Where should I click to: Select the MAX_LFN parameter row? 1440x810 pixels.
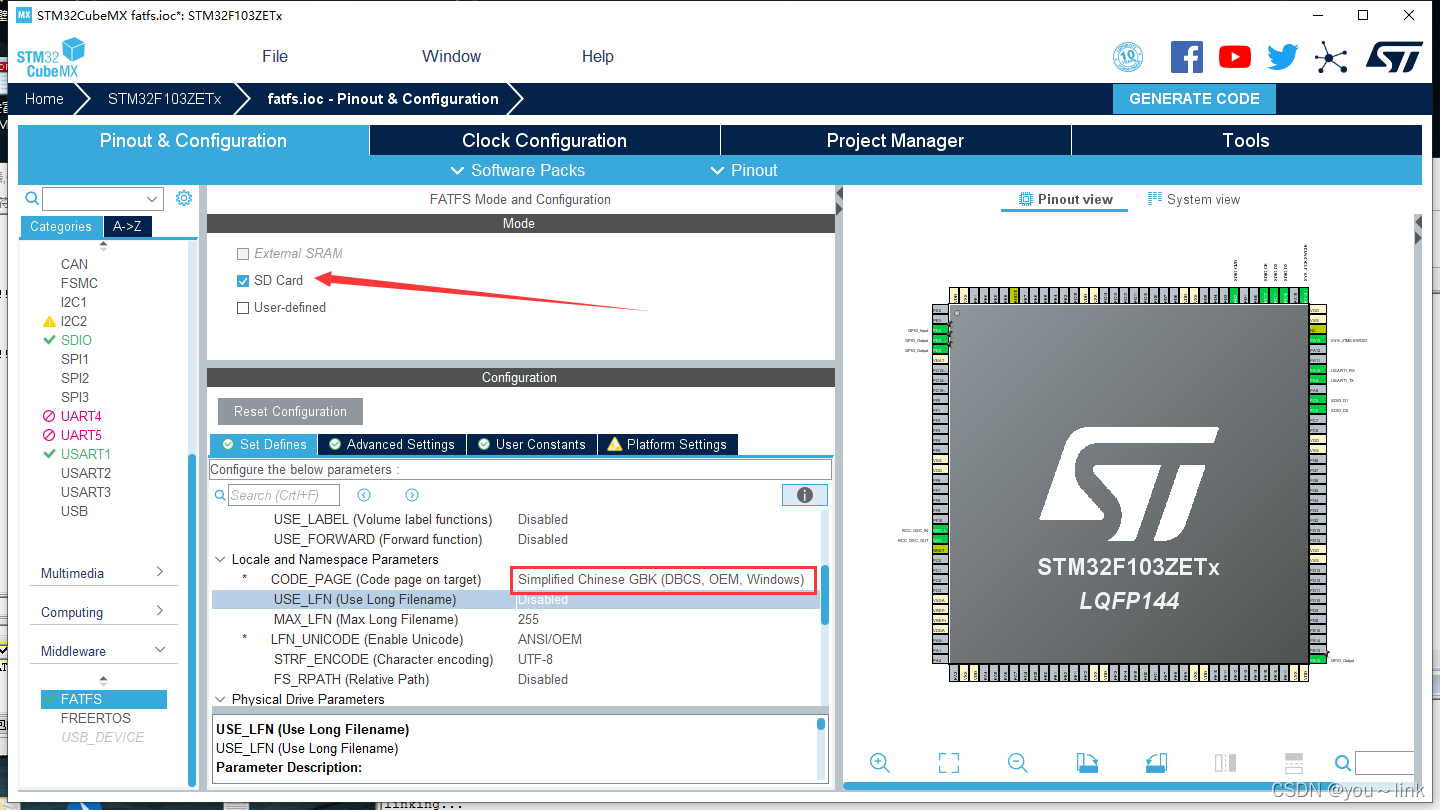[x=515, y=620]
